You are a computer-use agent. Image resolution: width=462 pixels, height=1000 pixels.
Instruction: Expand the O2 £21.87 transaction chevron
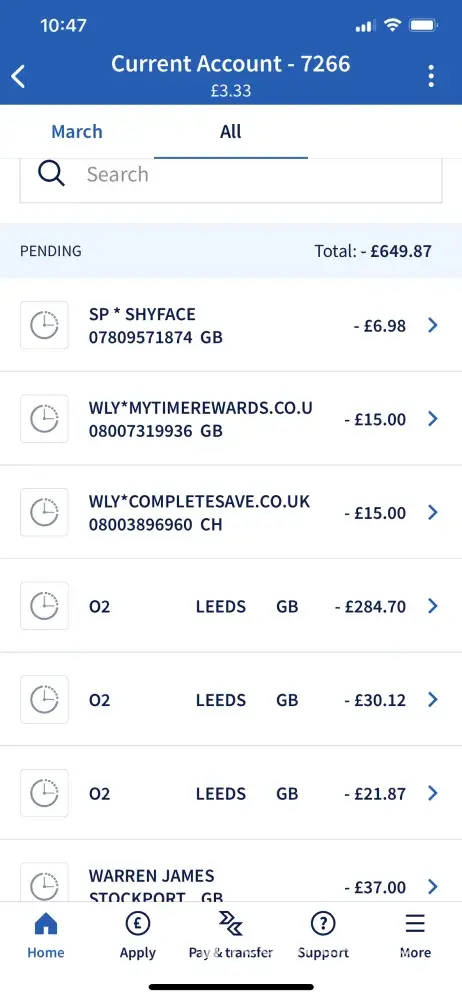pos(433,793)
